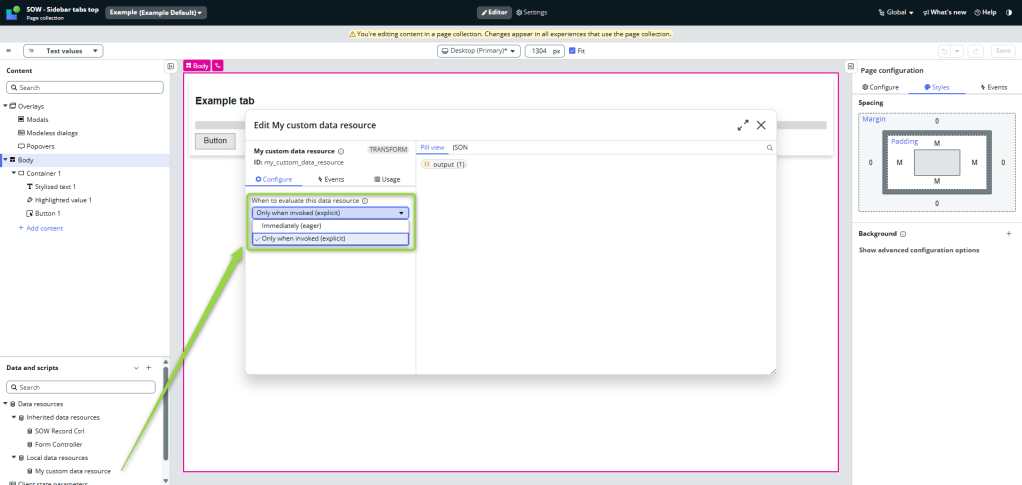Collapse the Data resources tree node
The width and height of the screenshot is (1022, 485).
tap(5, 404)
